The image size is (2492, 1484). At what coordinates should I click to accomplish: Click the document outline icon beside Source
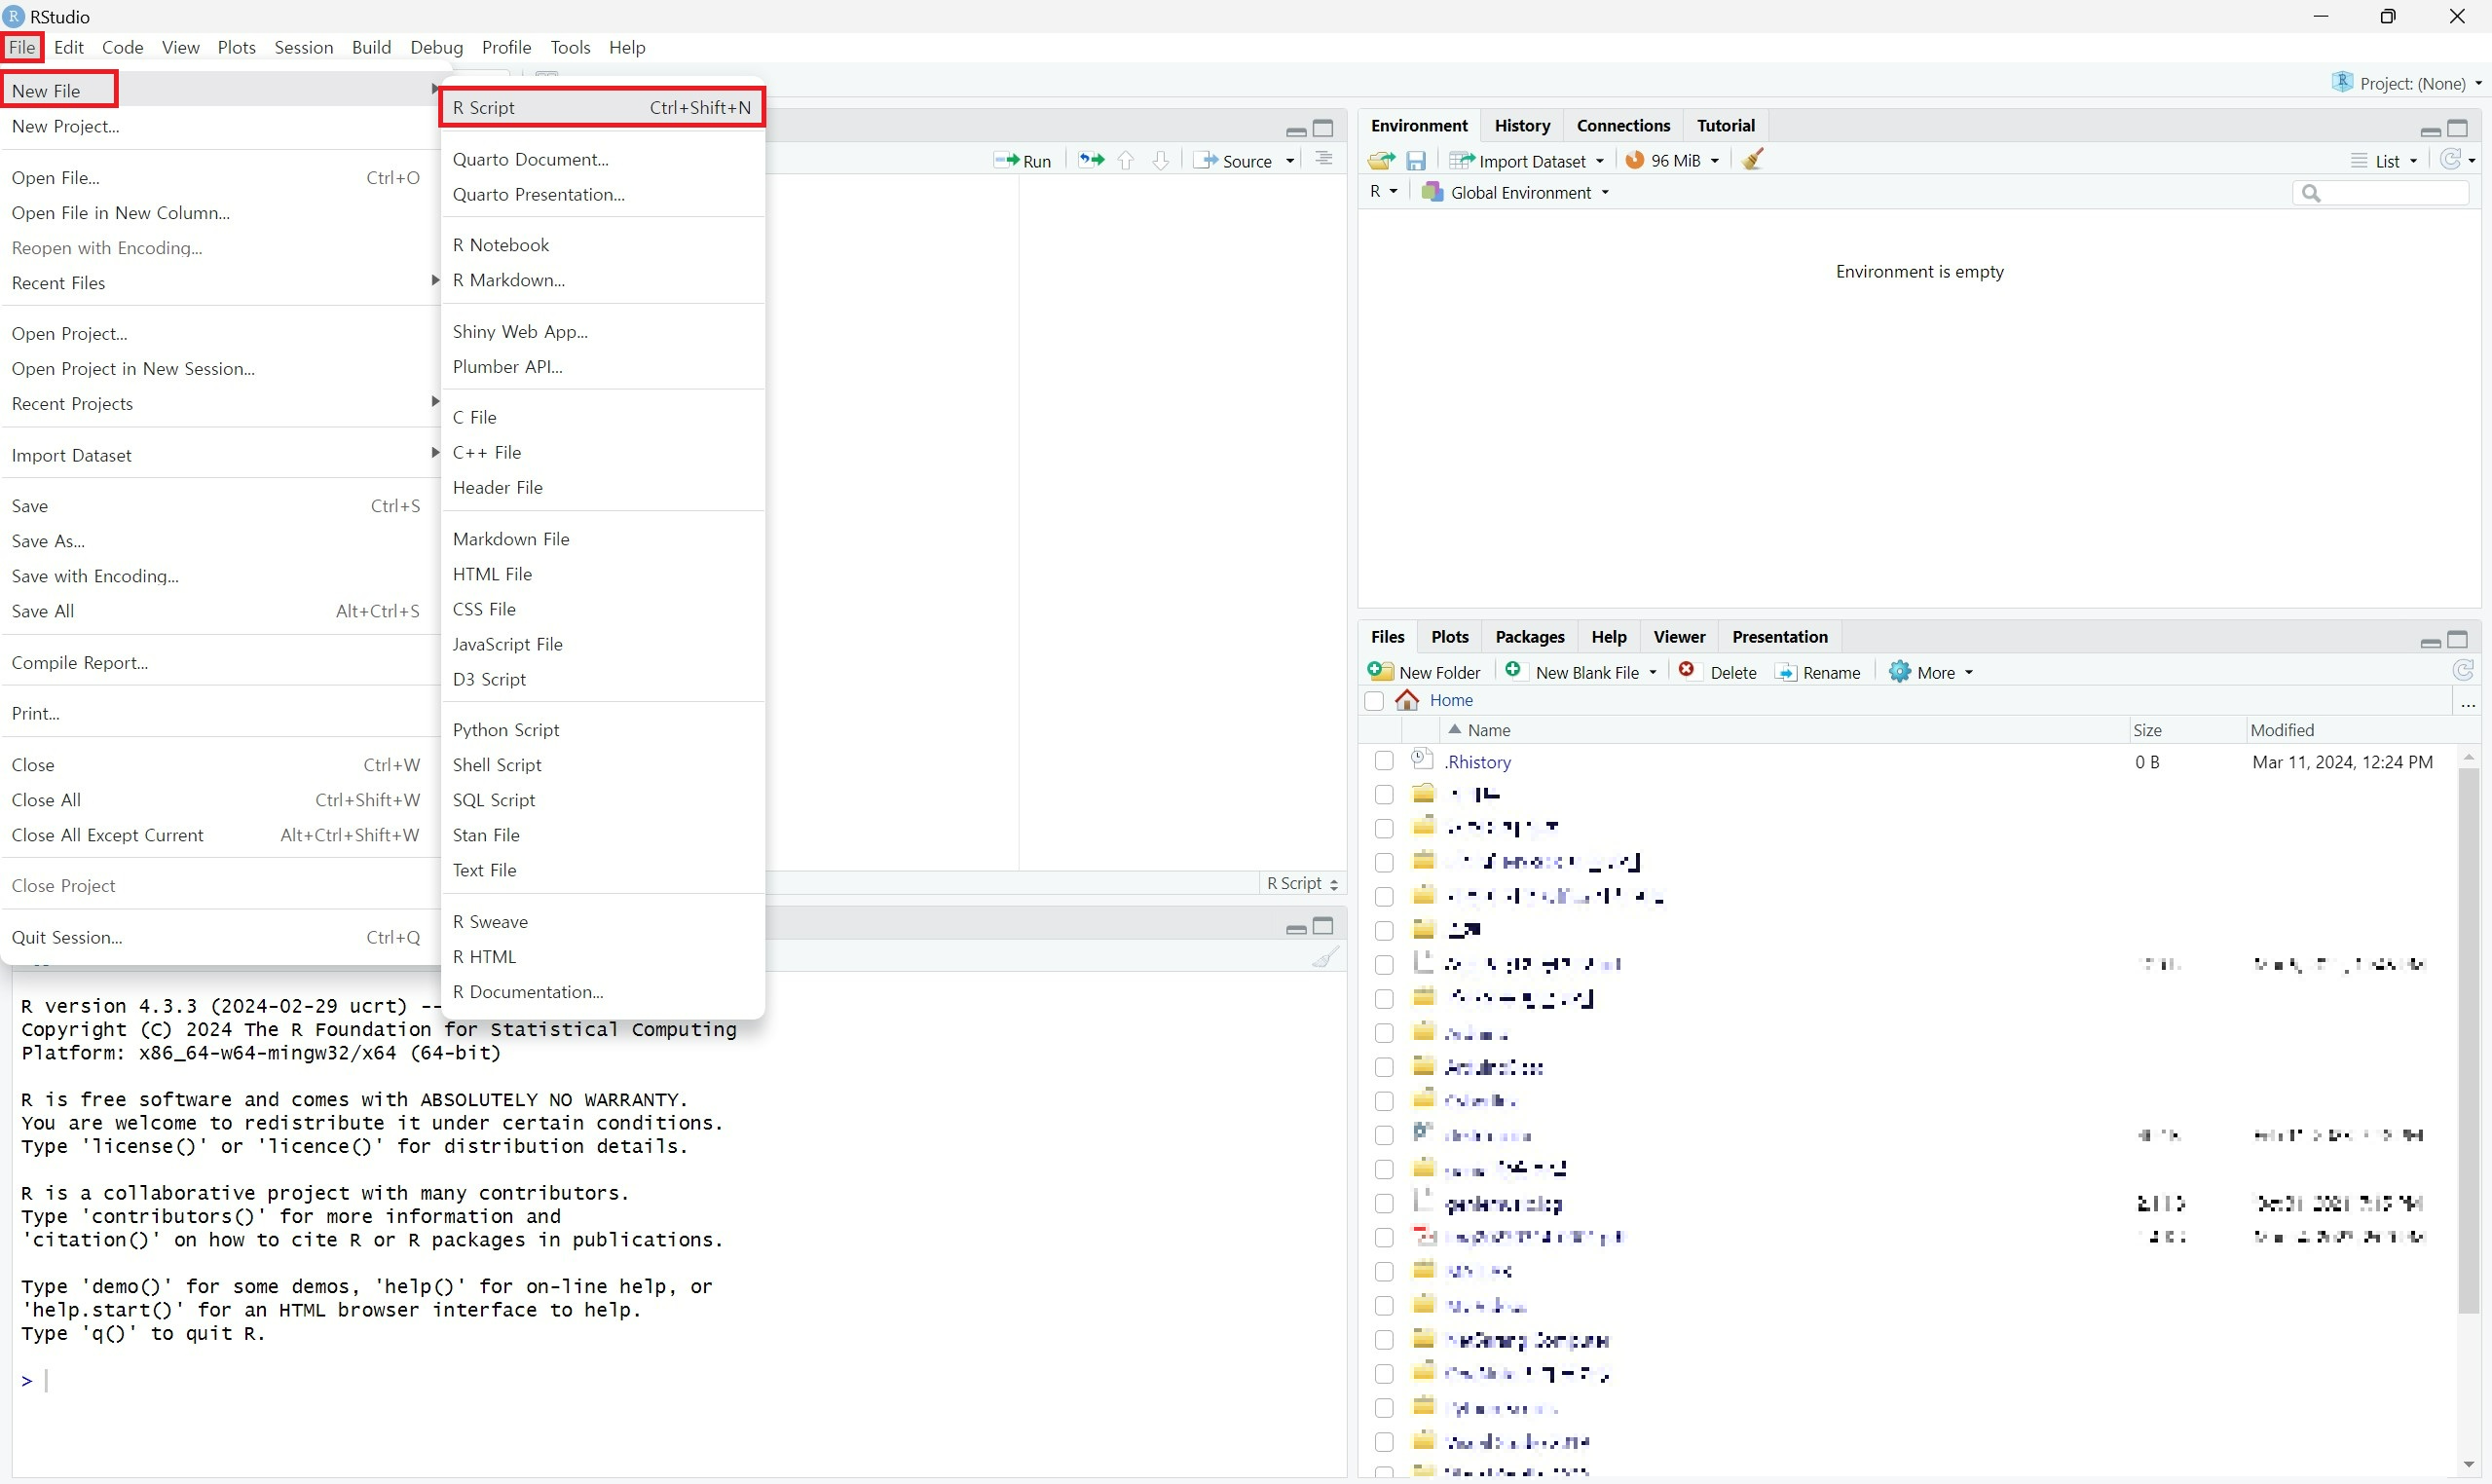coord(1324,160)
